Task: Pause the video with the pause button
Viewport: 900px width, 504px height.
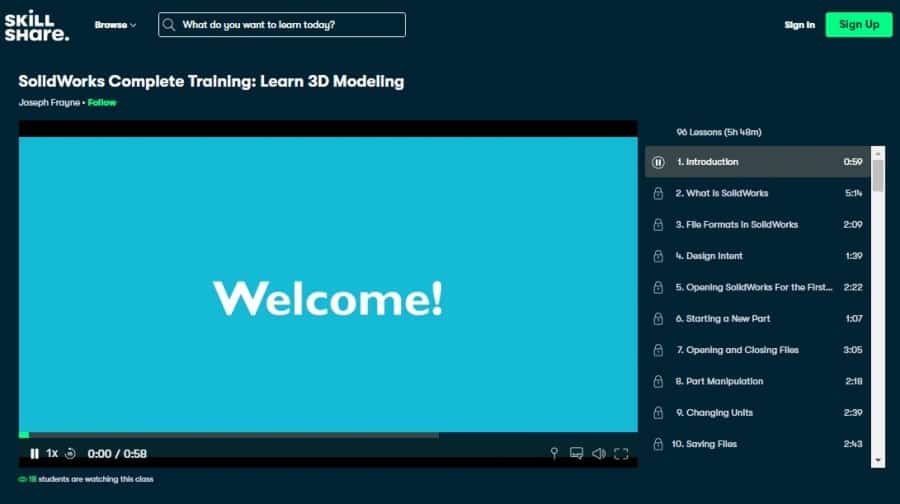Action: point(34,453)
